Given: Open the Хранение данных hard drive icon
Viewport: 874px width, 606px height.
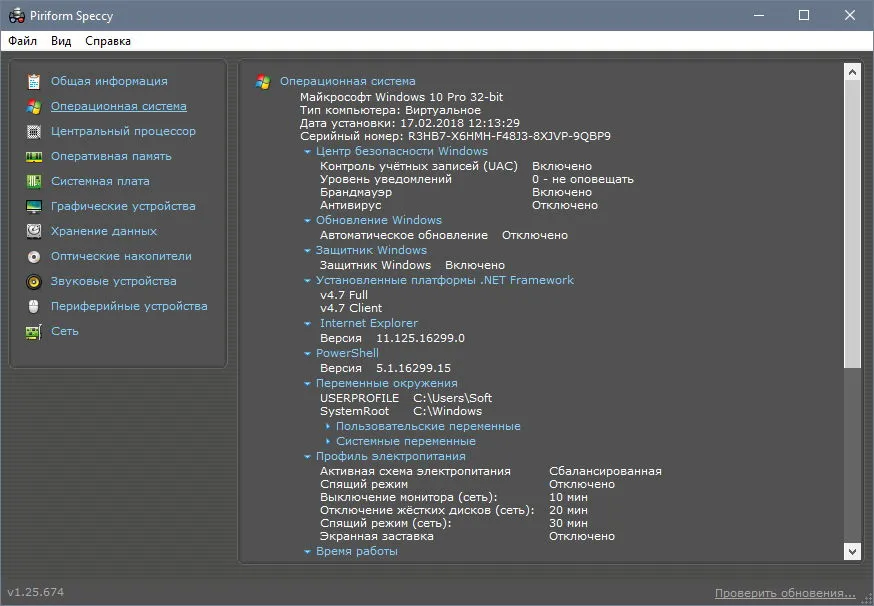Looking at the screenshot, I should point(34,231).
